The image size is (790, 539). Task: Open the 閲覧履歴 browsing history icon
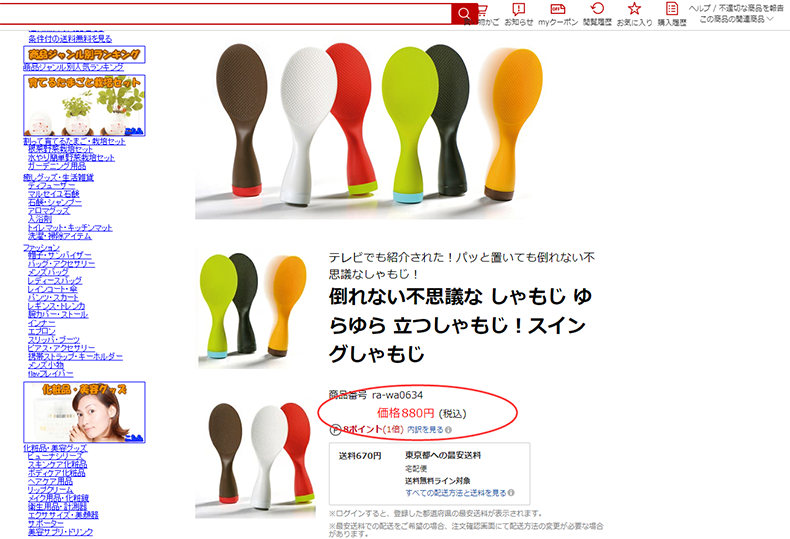tap(597, 14)
